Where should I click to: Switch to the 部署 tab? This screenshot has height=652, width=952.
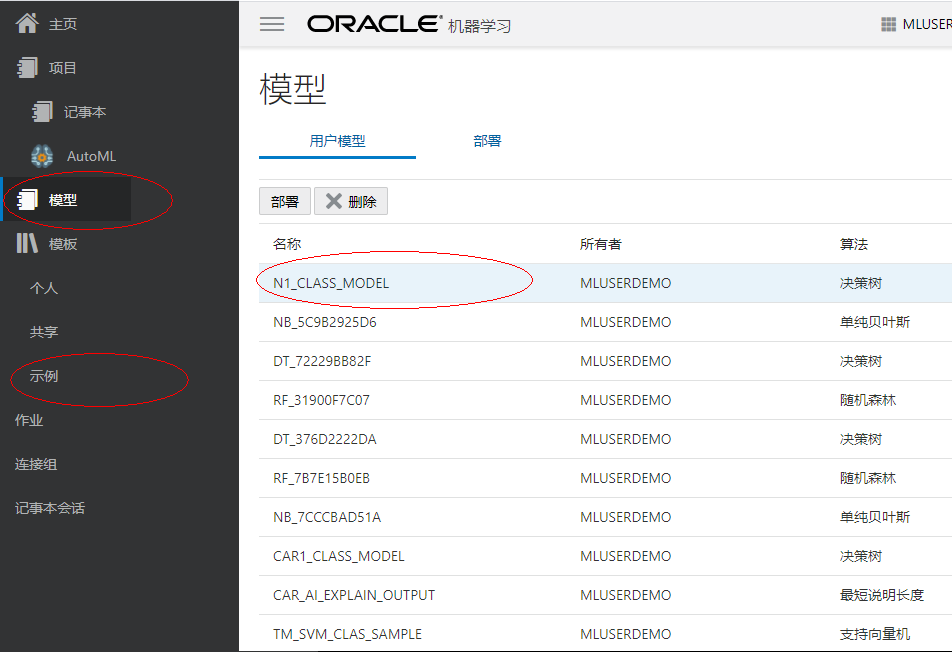click(487, 141)
